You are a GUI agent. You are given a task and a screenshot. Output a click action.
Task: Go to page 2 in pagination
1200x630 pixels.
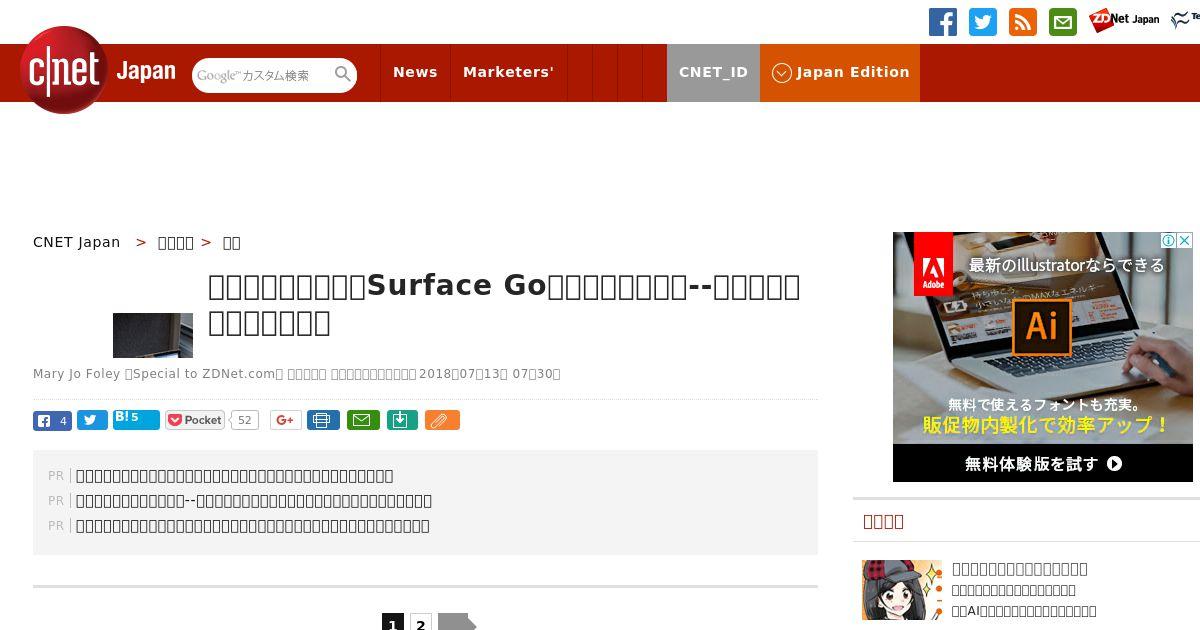[421, 623]
